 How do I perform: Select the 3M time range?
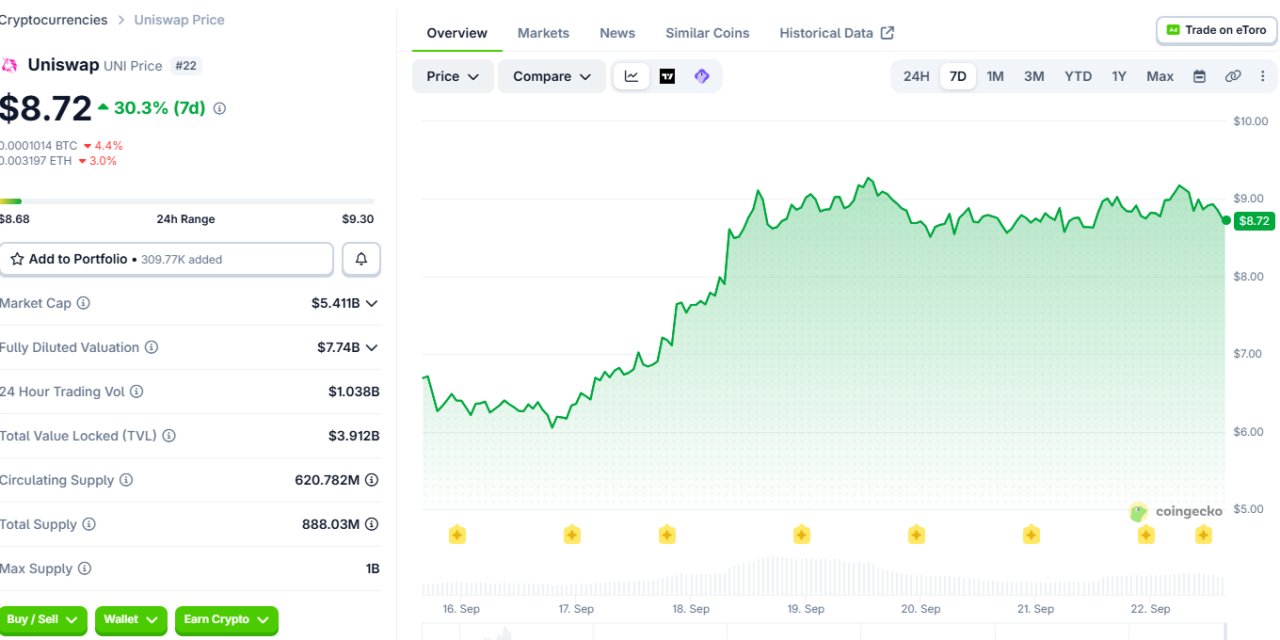click(1034, 76)
